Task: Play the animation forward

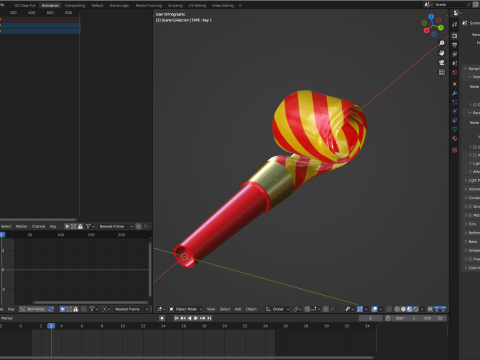Action: tap(196, 318)
